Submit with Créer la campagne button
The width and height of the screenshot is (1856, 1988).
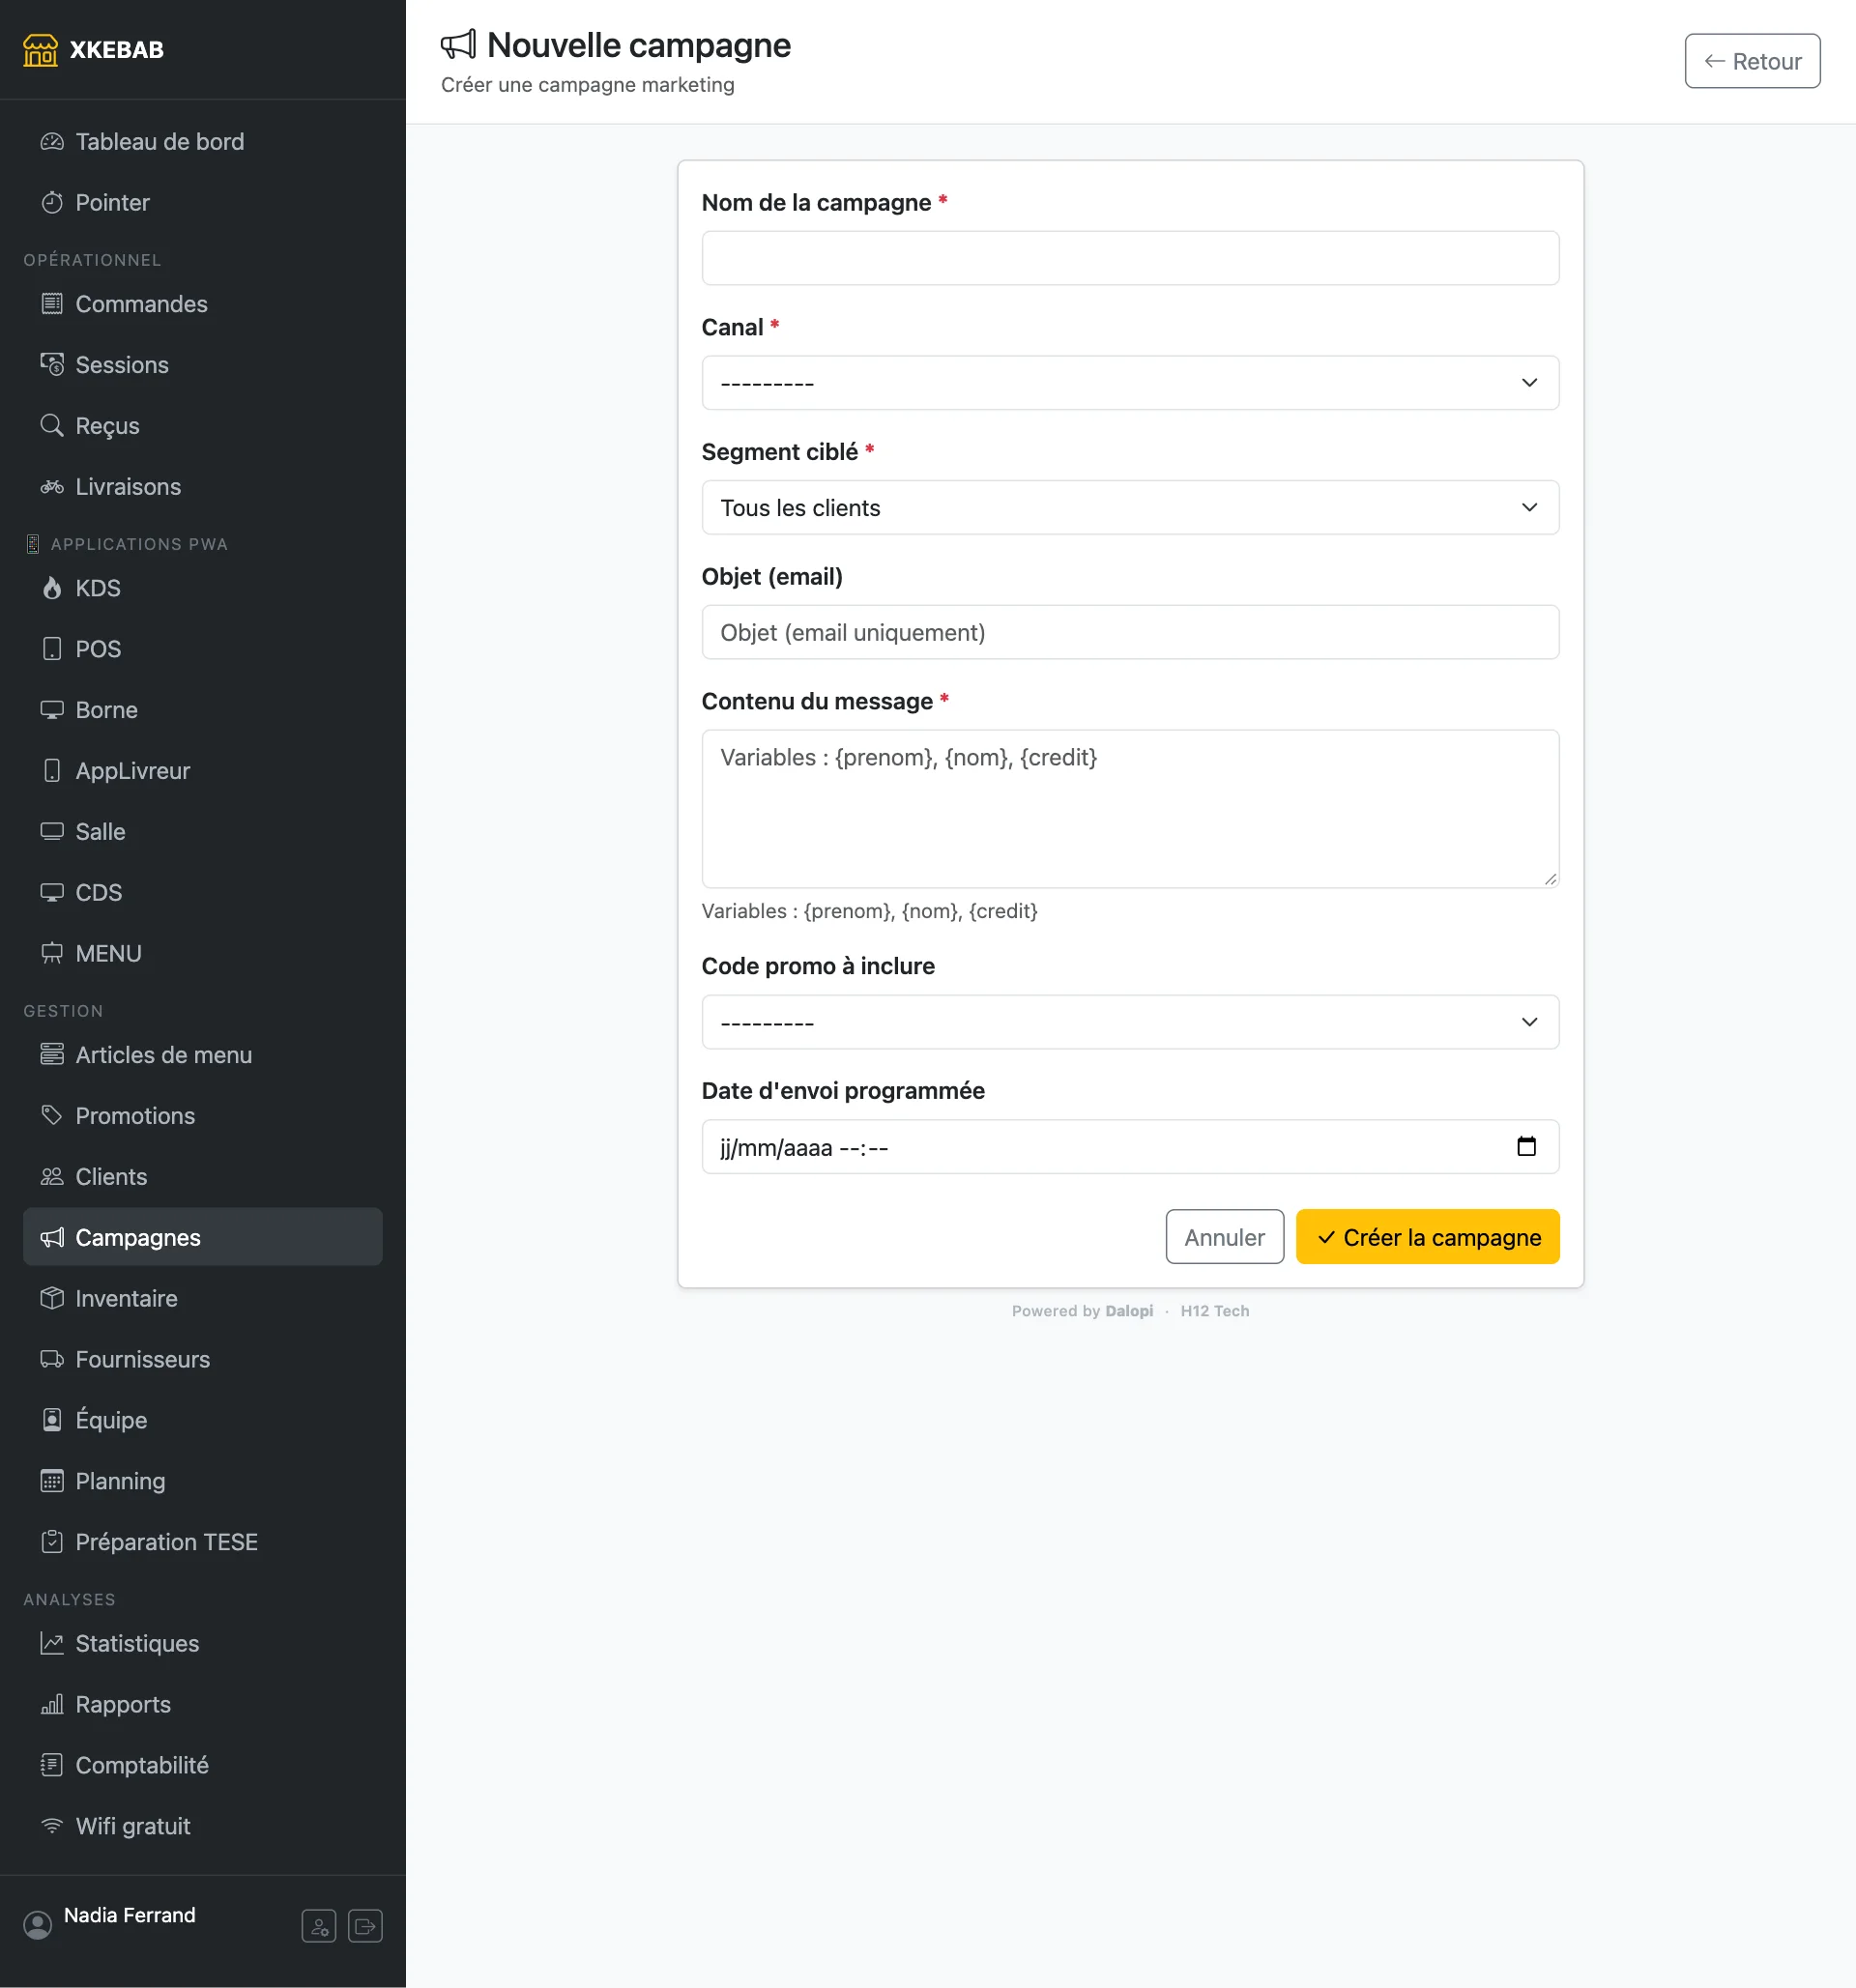[x=1427, y=1237]
